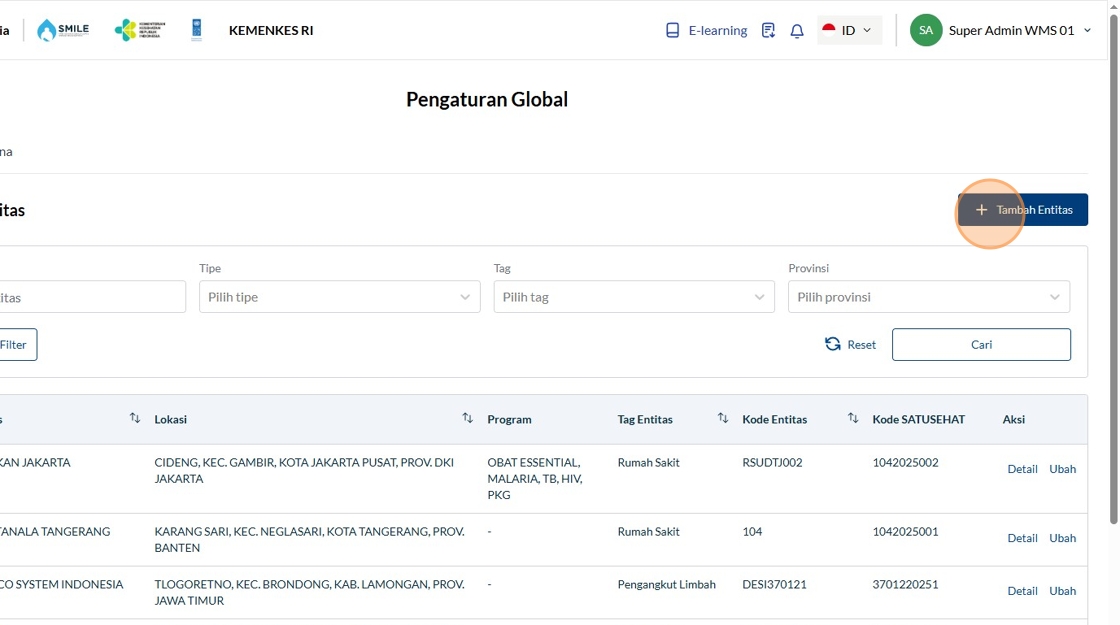Expand the Pilih tipe dropdown
1120x625 pixels.
[x=339, y=297]
